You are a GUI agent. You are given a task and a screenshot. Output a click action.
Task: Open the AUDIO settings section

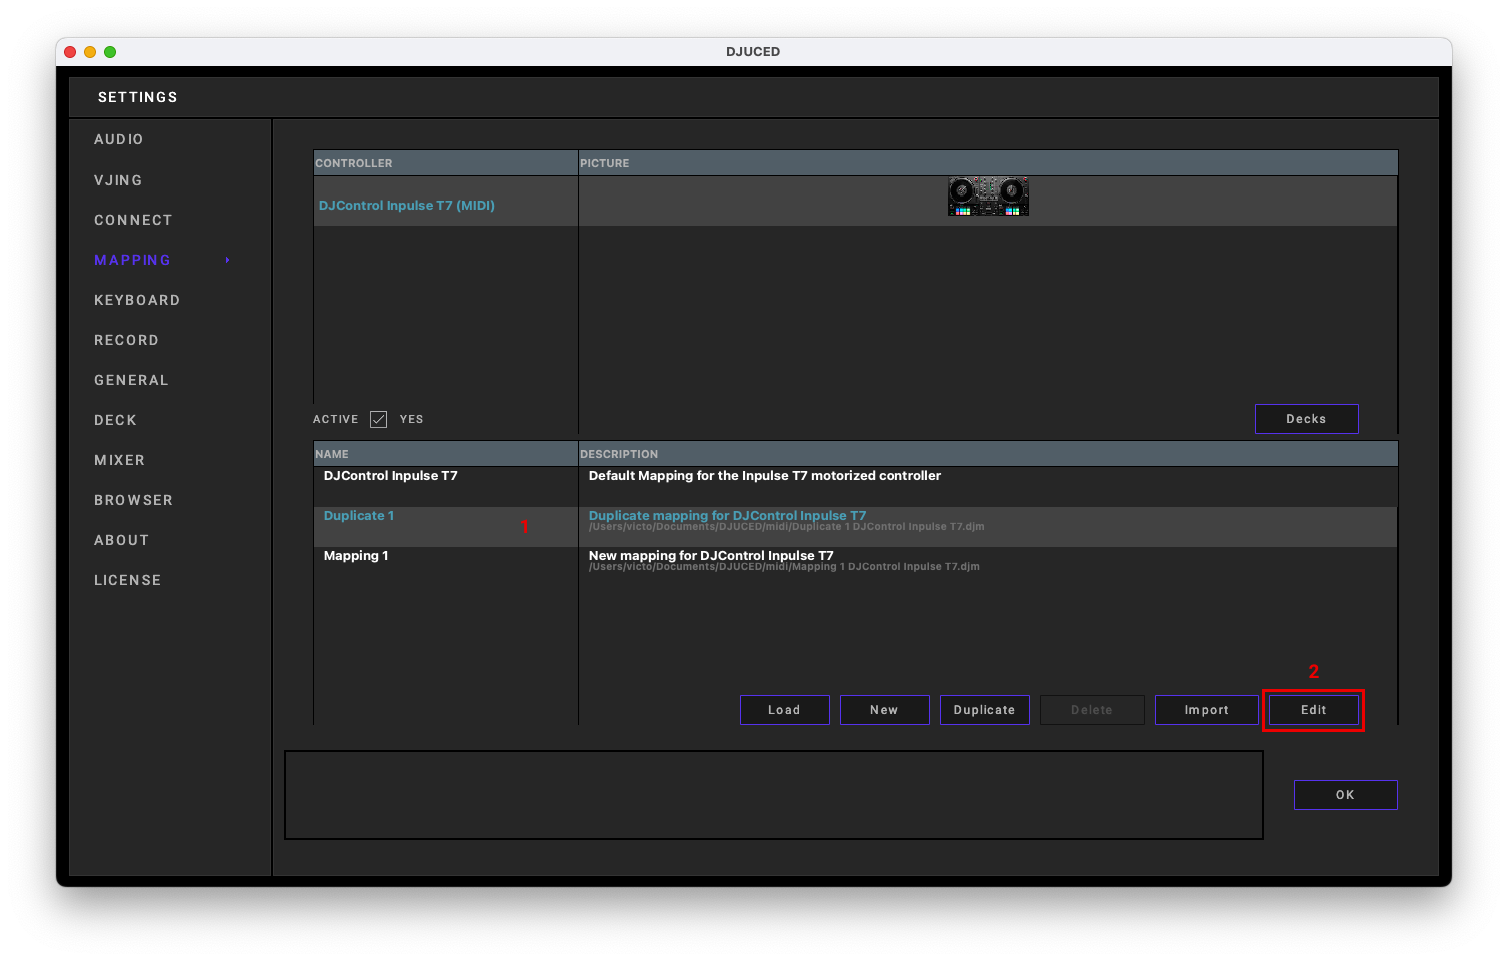point(118,139)
